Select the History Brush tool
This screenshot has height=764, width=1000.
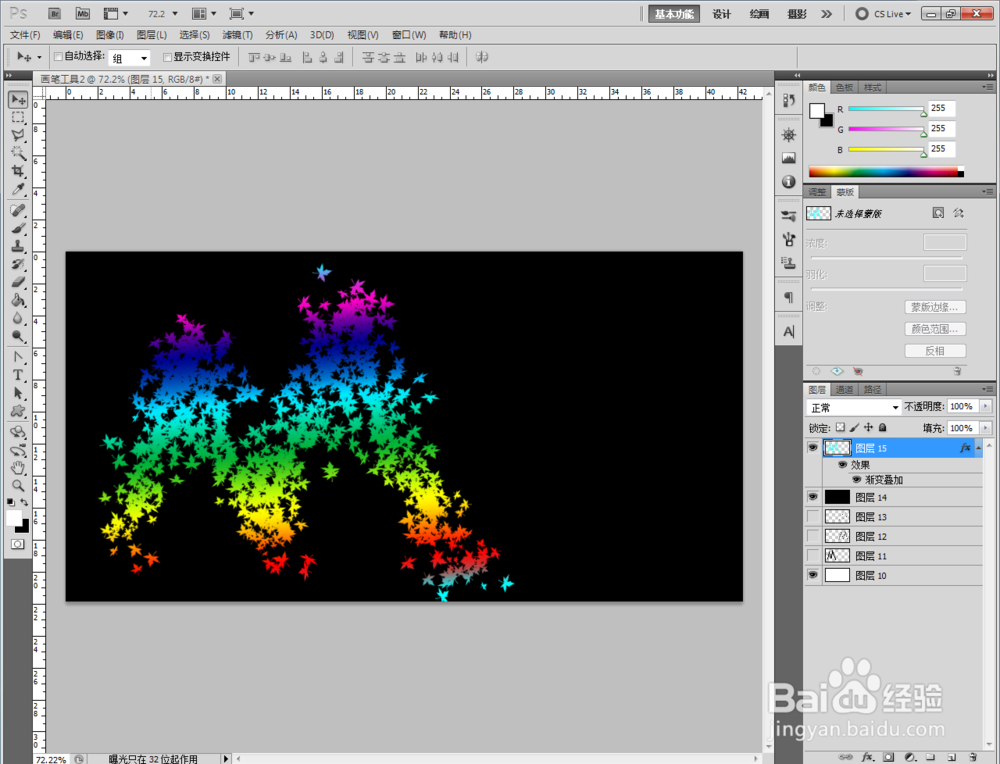coord(18,264)
